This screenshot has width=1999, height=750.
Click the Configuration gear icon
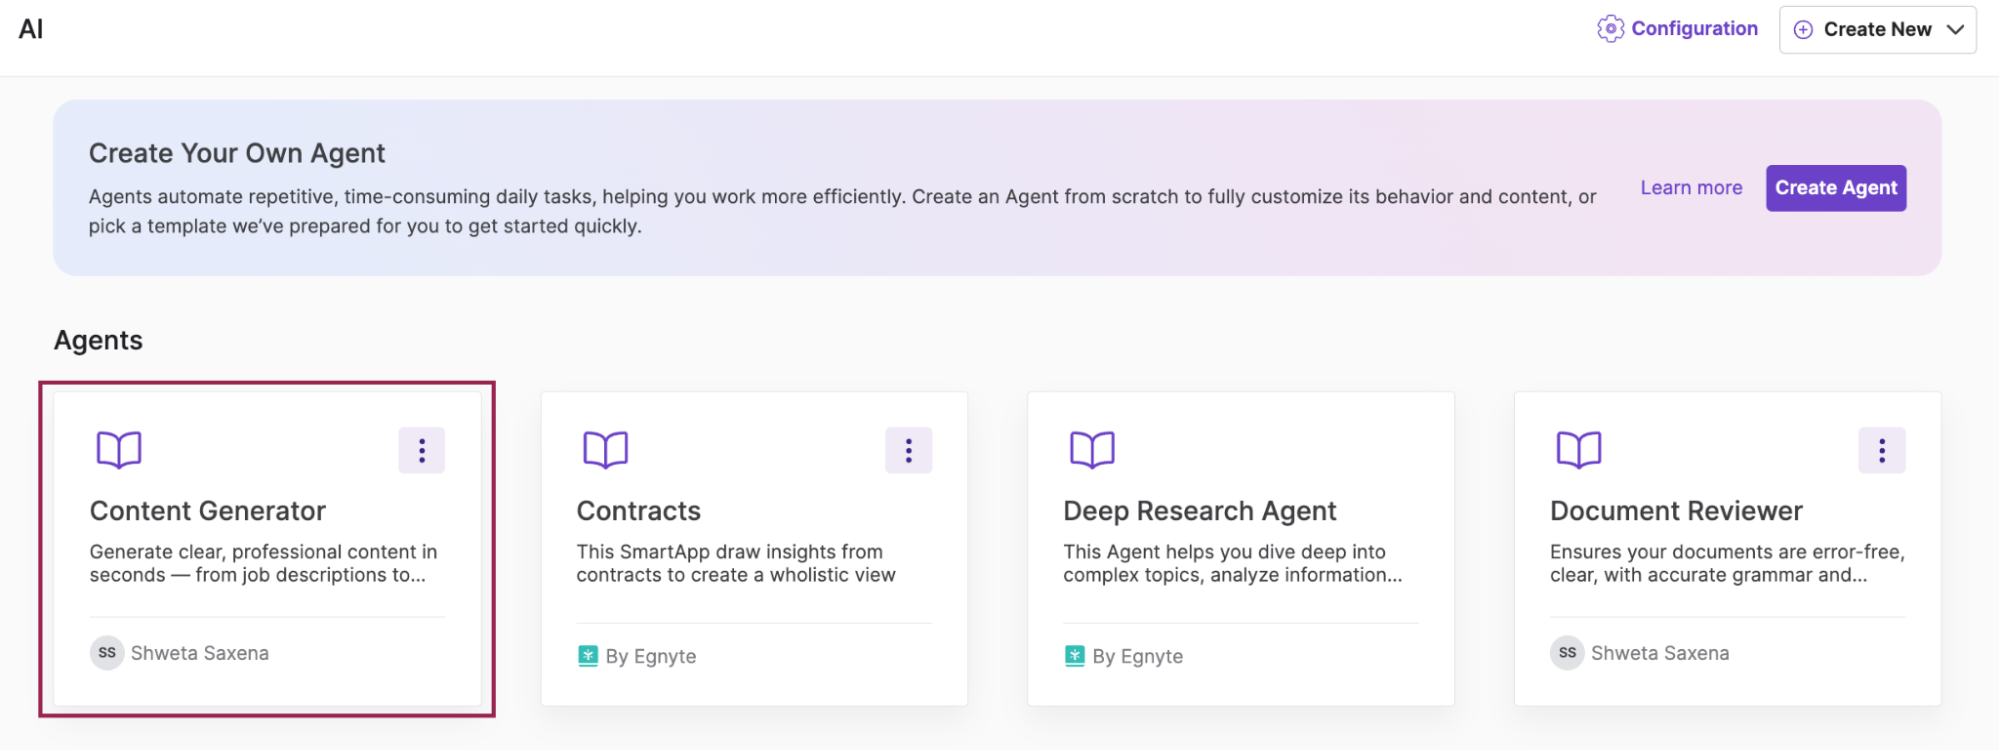(1609, 29)
